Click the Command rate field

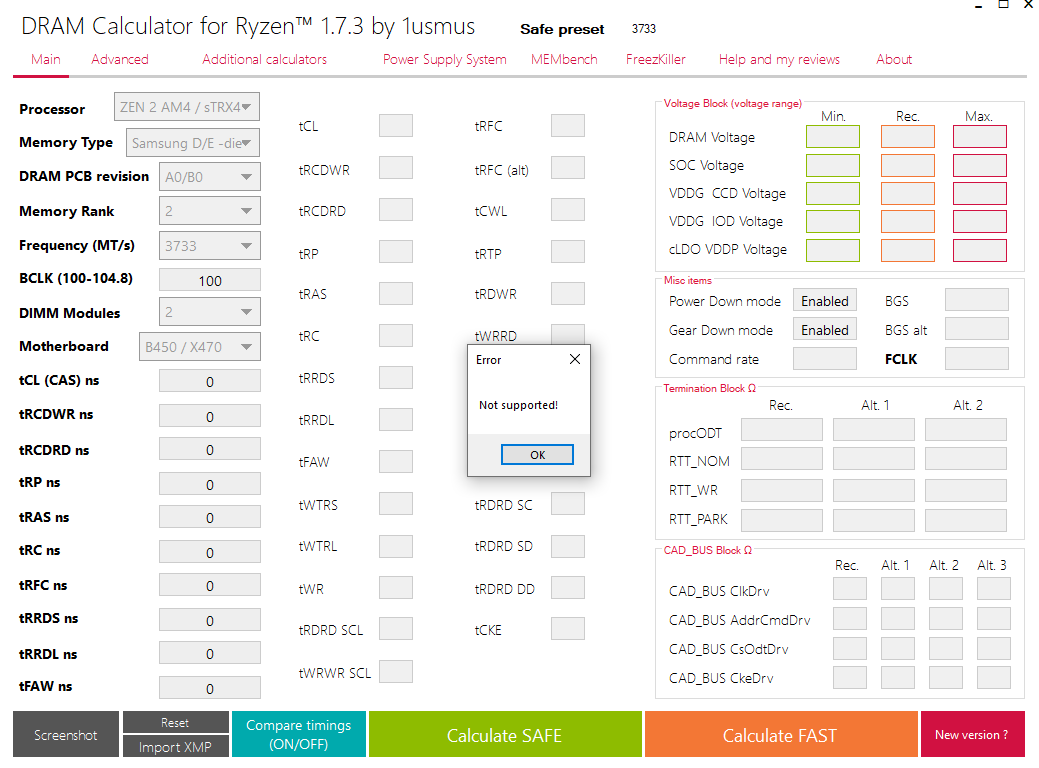824,358
